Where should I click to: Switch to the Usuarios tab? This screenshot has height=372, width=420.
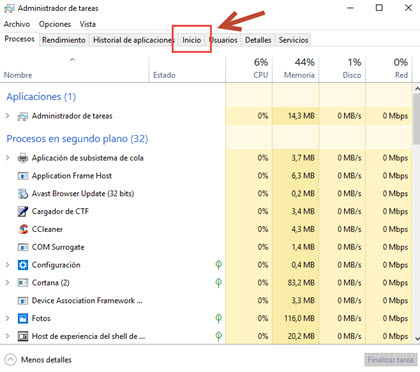pos(224,40)
